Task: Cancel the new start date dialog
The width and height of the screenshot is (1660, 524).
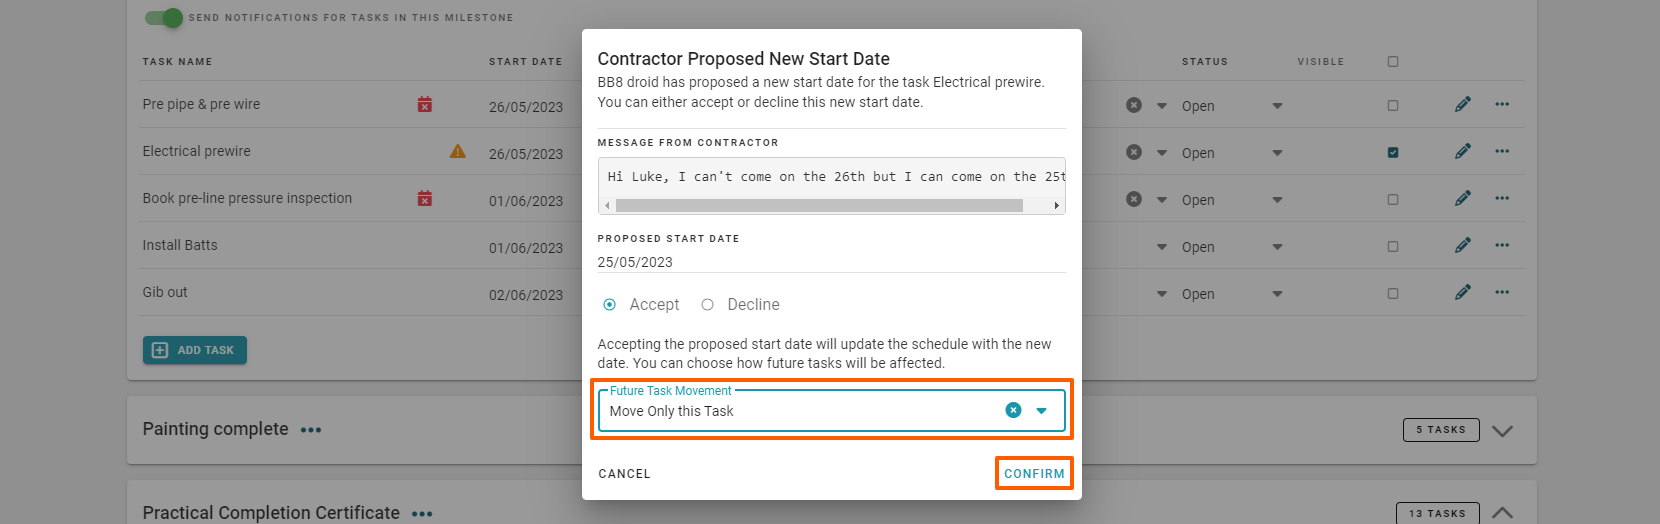Action: (x=624, y=474)
